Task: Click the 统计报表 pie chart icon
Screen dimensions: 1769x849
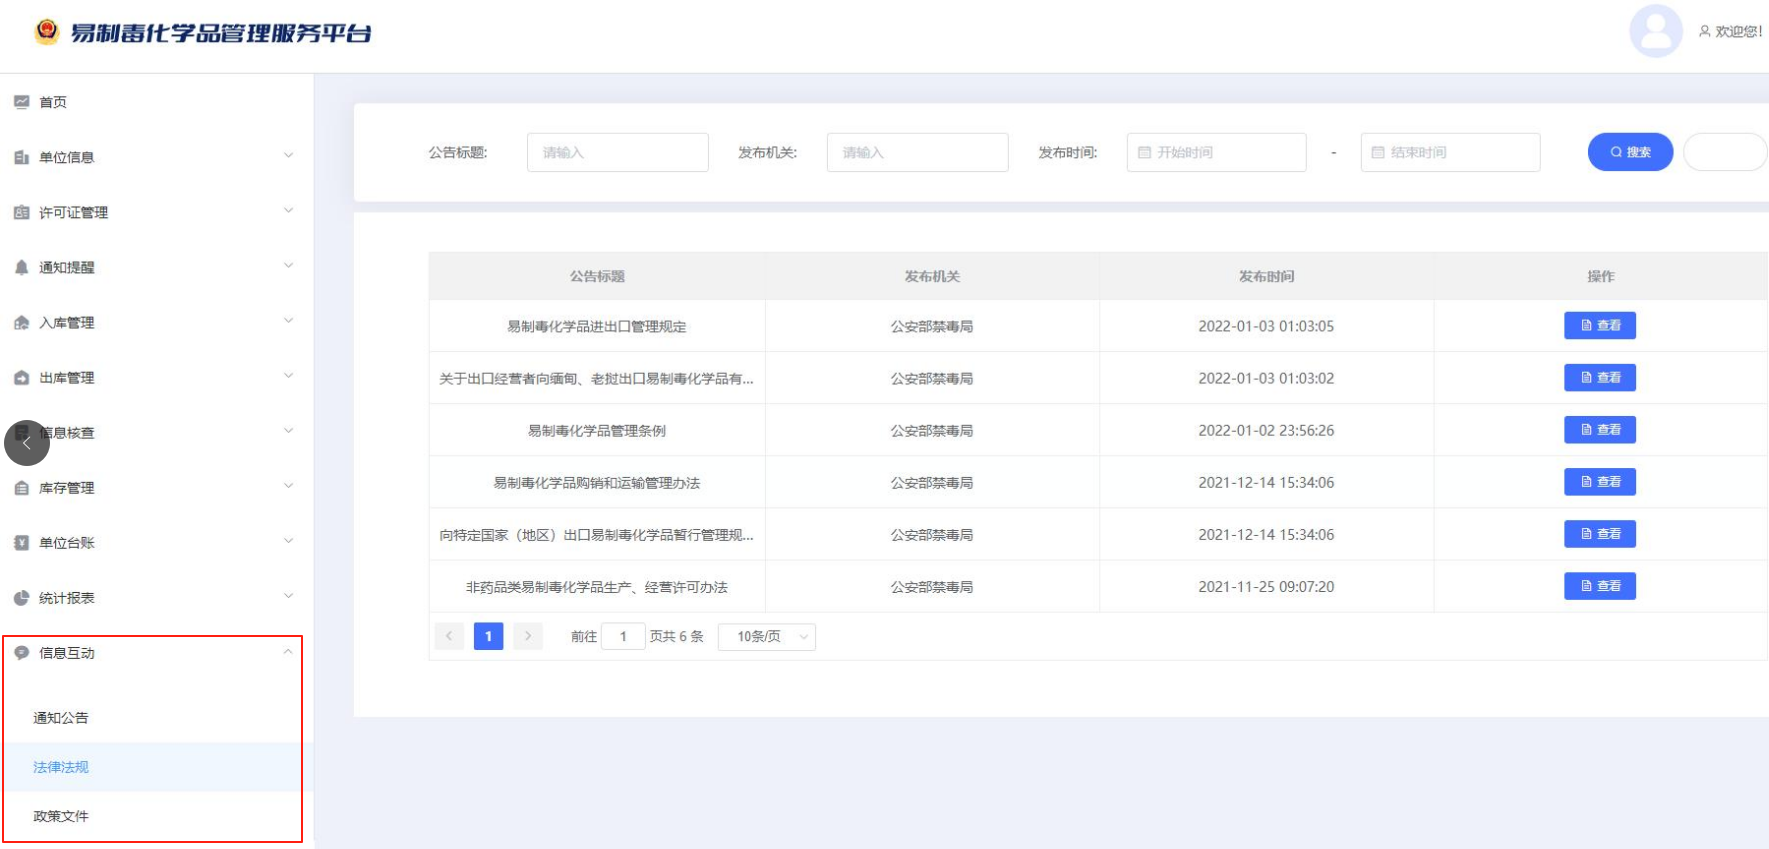Action: pos(22,598)
